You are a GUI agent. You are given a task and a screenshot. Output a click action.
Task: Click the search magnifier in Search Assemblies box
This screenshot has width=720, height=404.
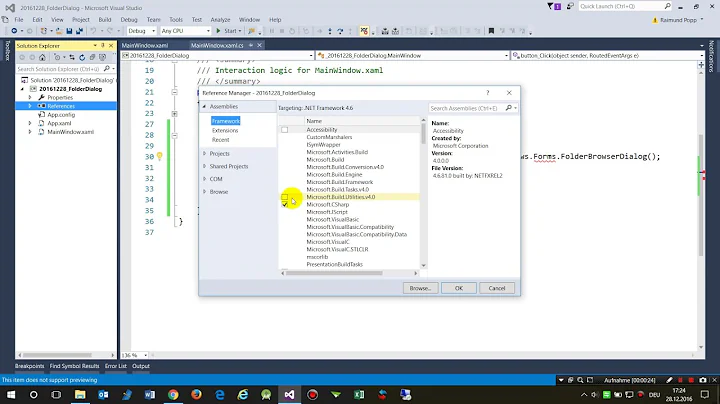[x=508, y=108]
